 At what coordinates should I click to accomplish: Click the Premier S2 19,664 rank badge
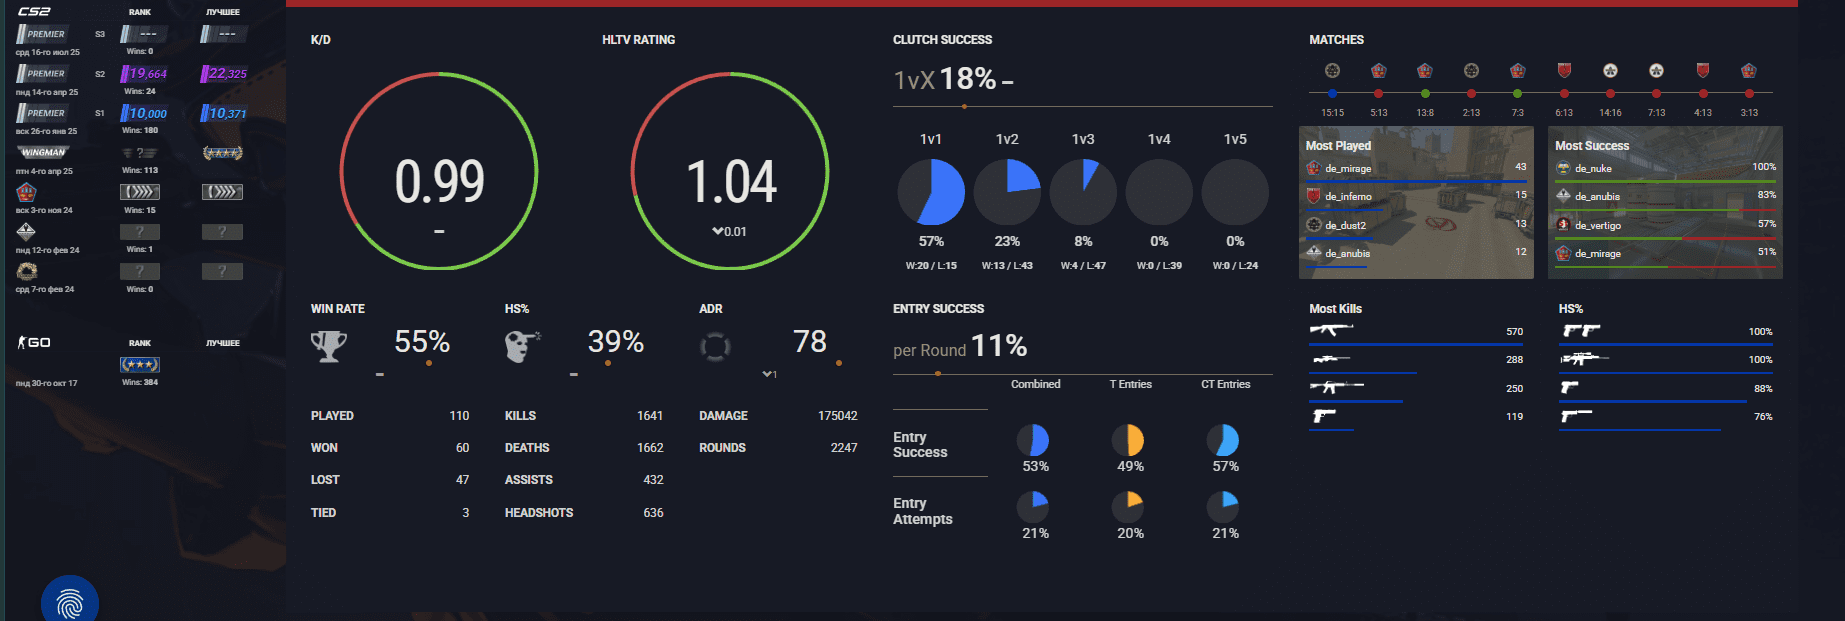[x=145, y=74]
